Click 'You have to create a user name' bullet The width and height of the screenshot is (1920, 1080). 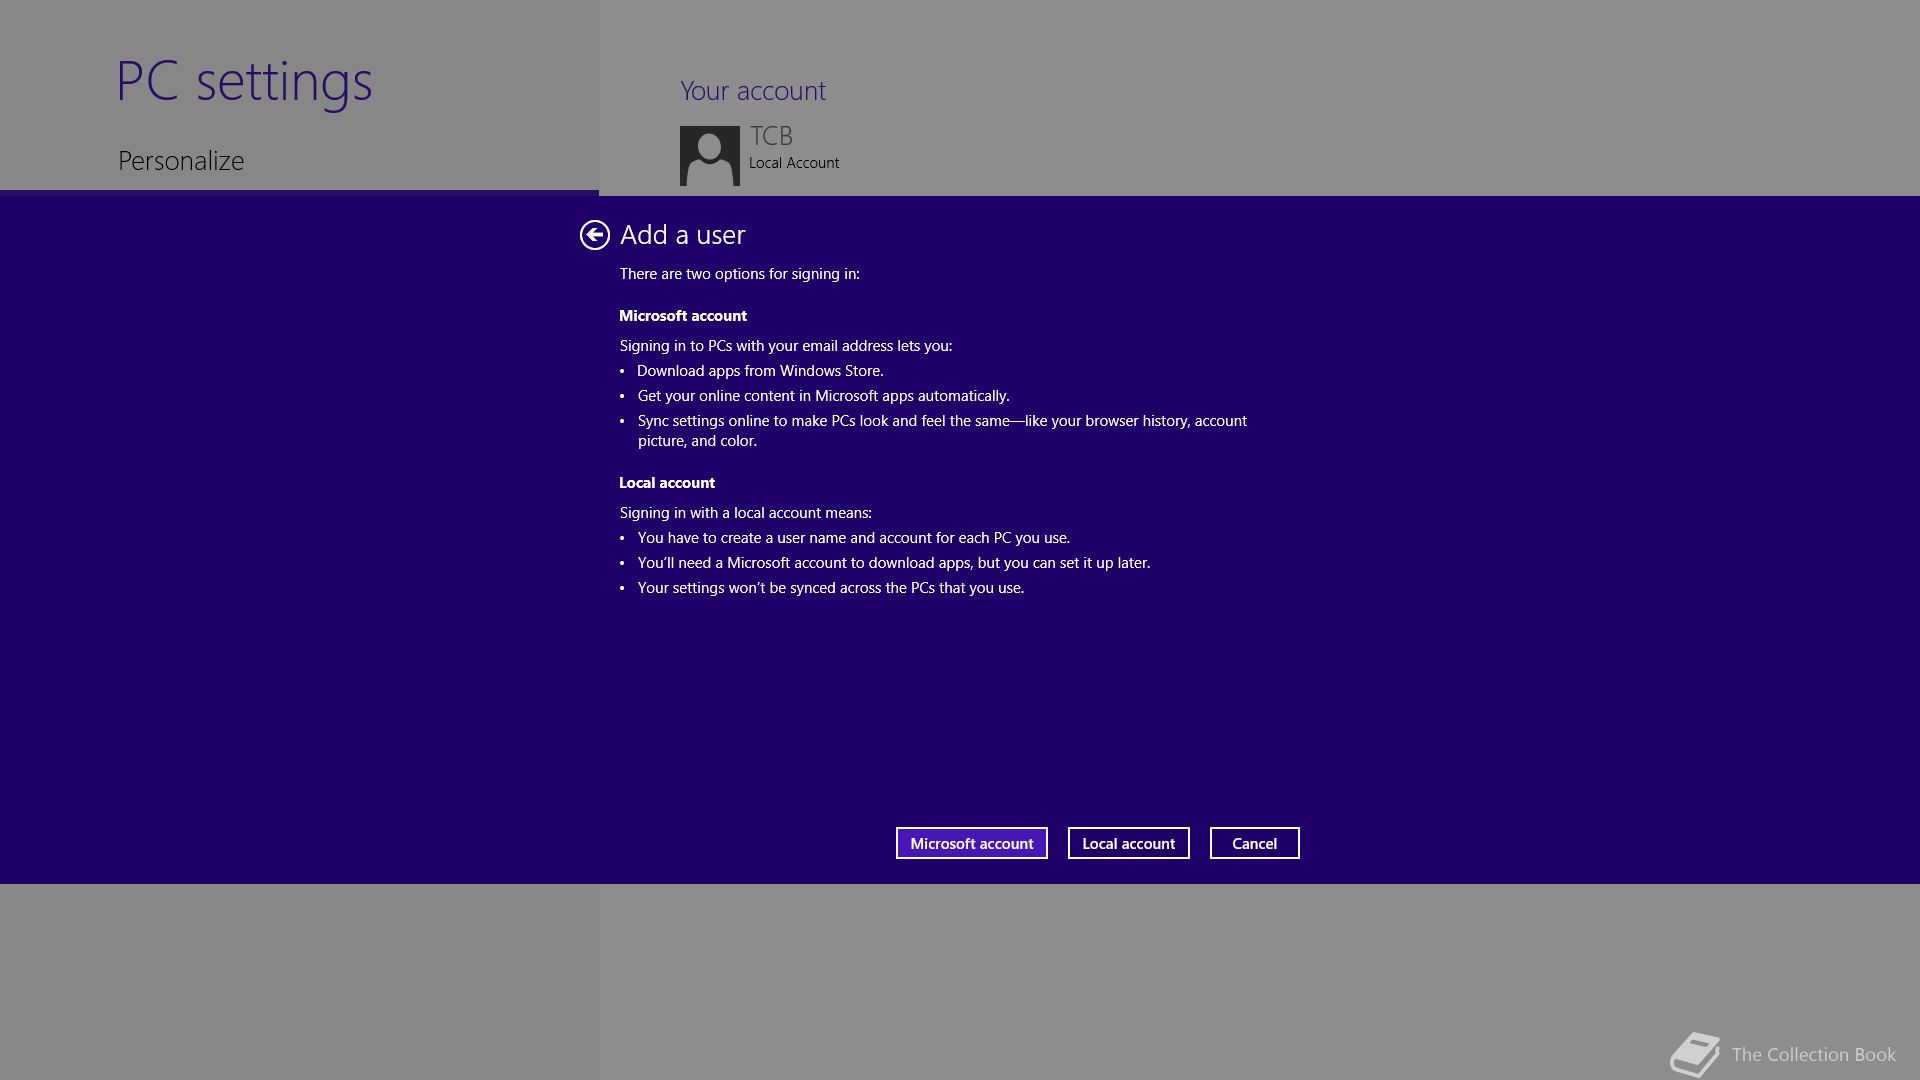(854, 538)
